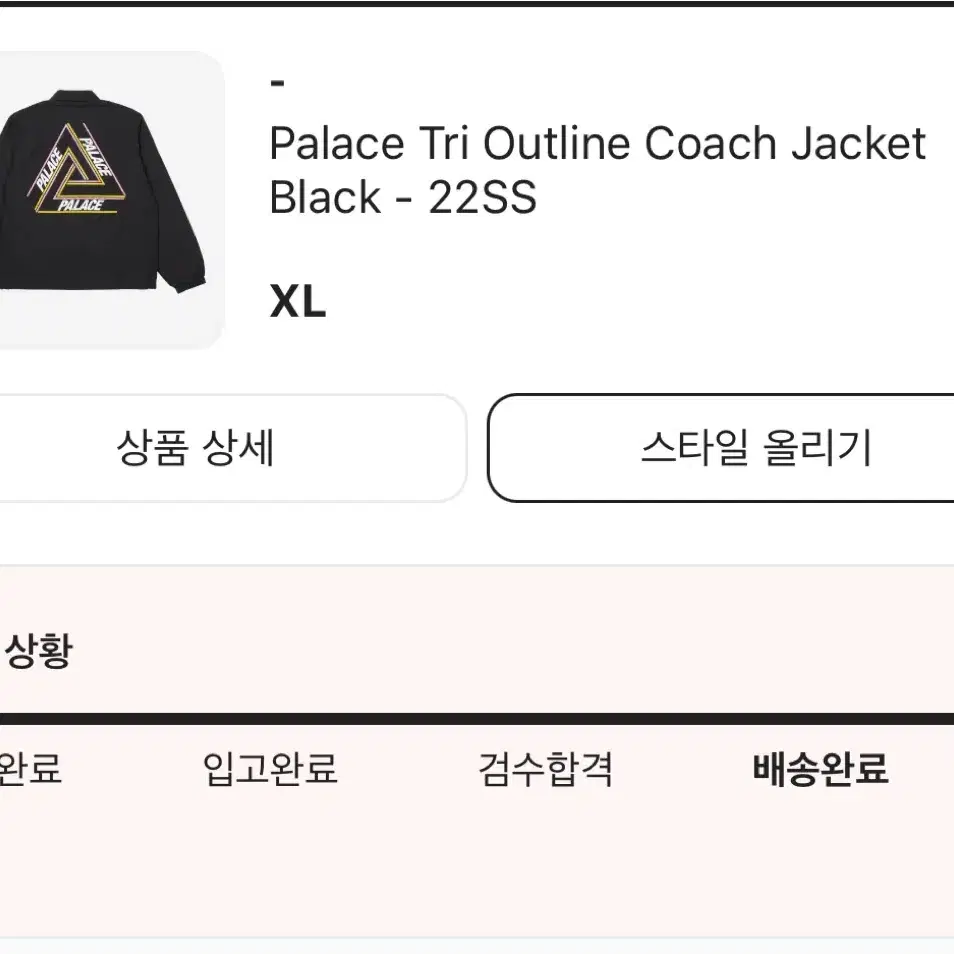Screen dimensions: 954x954
Task: Click the 22SS season text
Action: coord(482,197)
